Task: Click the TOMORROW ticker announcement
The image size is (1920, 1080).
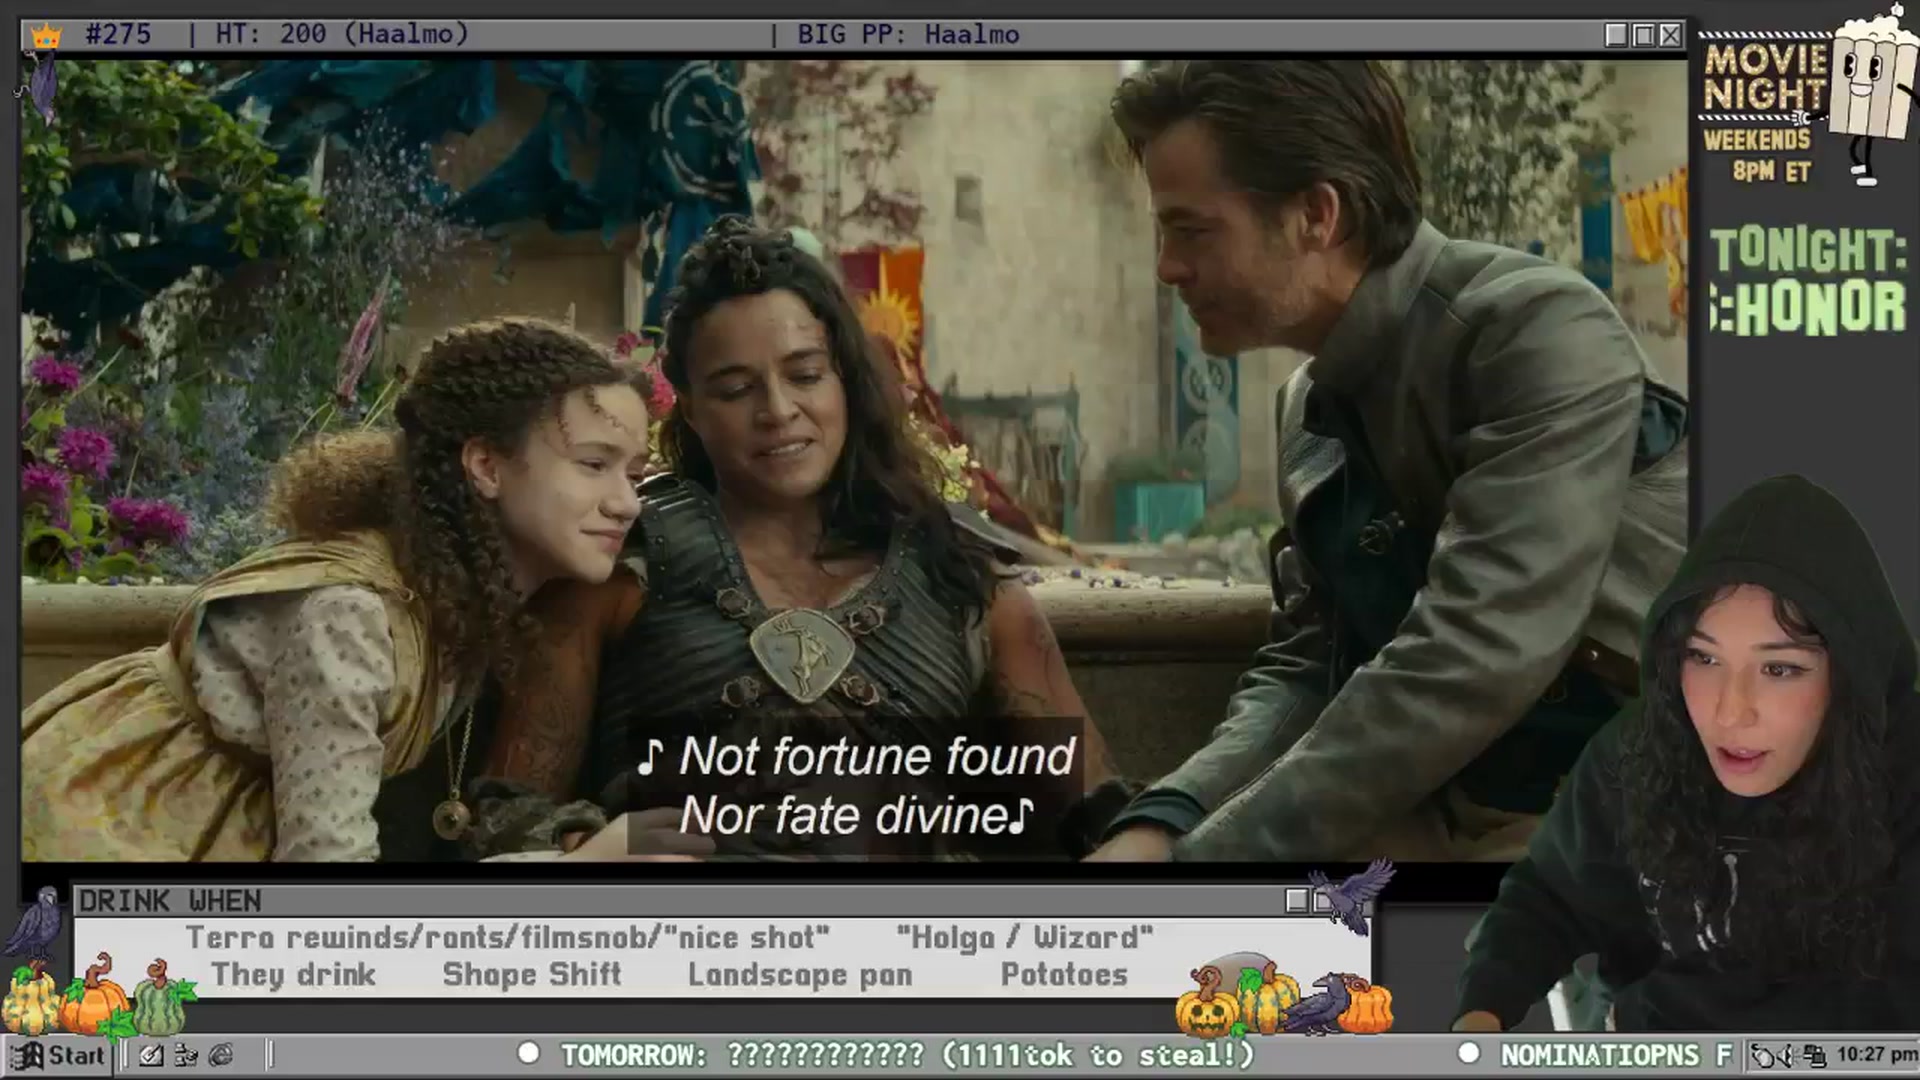Action: tap(907, 1055)
